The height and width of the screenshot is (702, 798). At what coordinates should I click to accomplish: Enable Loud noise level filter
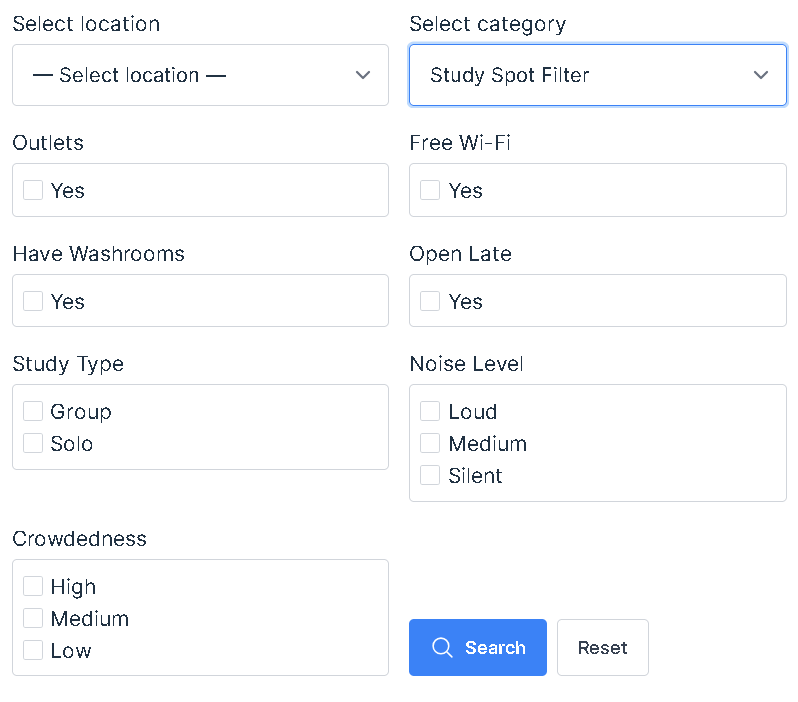(x=430, y=411)
